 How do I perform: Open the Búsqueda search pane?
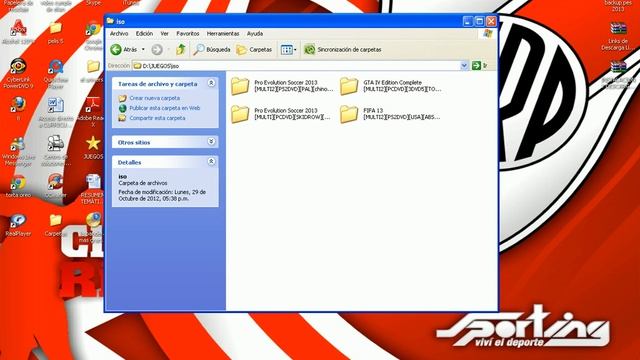tap(212, 49)
